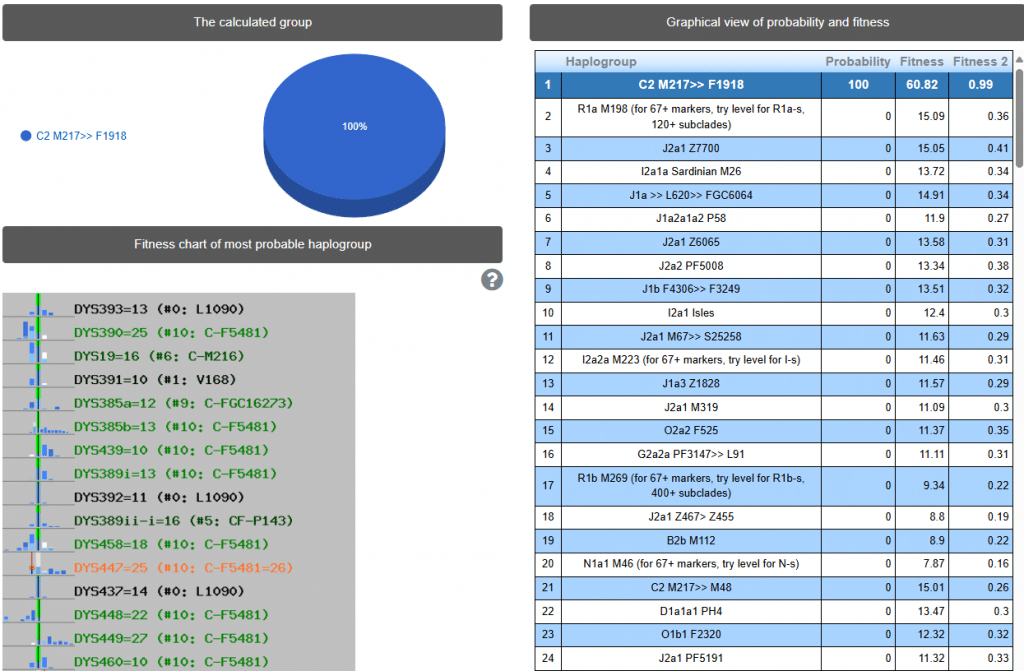Select the top row C2 M217>> F1918
Viewport: 1024px width, 671px height.
pyautogui.click(x=690, y=85)
